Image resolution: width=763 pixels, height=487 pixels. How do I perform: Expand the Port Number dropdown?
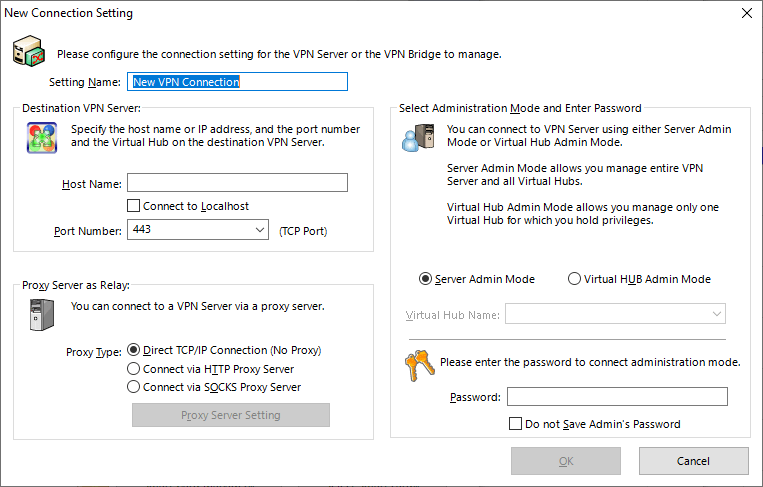259,231
